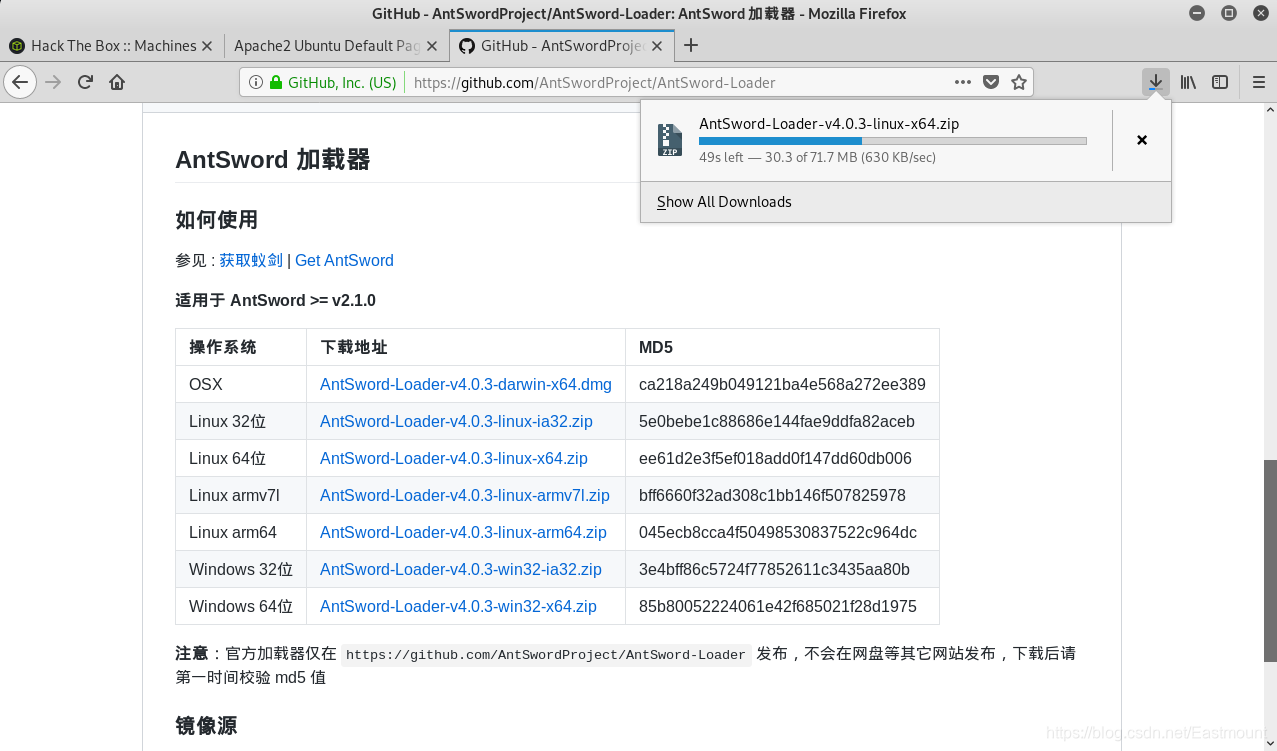1277x751 pixels.
Task: Open the Library bookmarks and history
Action: pos(1188,82)
